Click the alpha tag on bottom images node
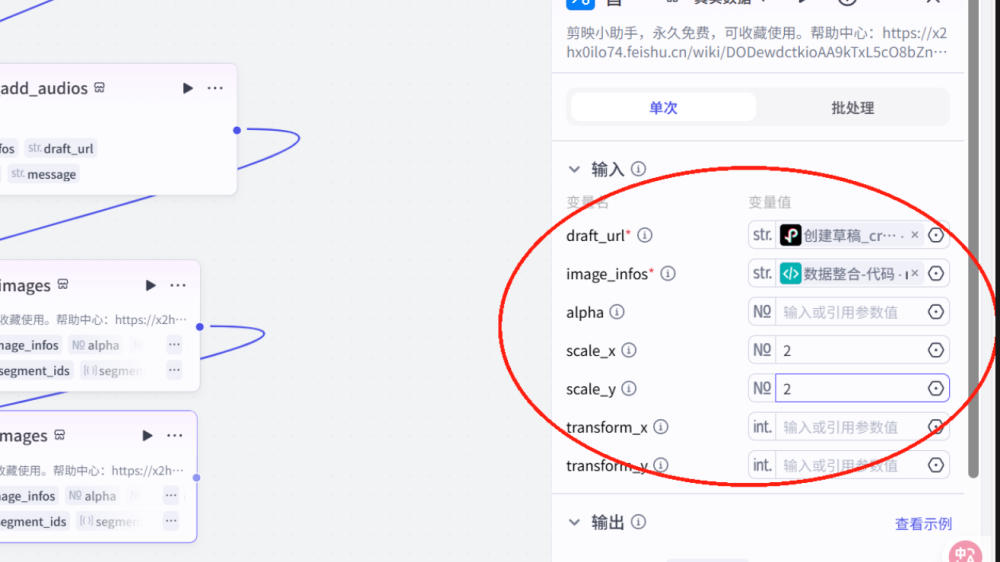Image resolution: width=1000 pixels, height=562 pixels. click(x=92, y=496)
